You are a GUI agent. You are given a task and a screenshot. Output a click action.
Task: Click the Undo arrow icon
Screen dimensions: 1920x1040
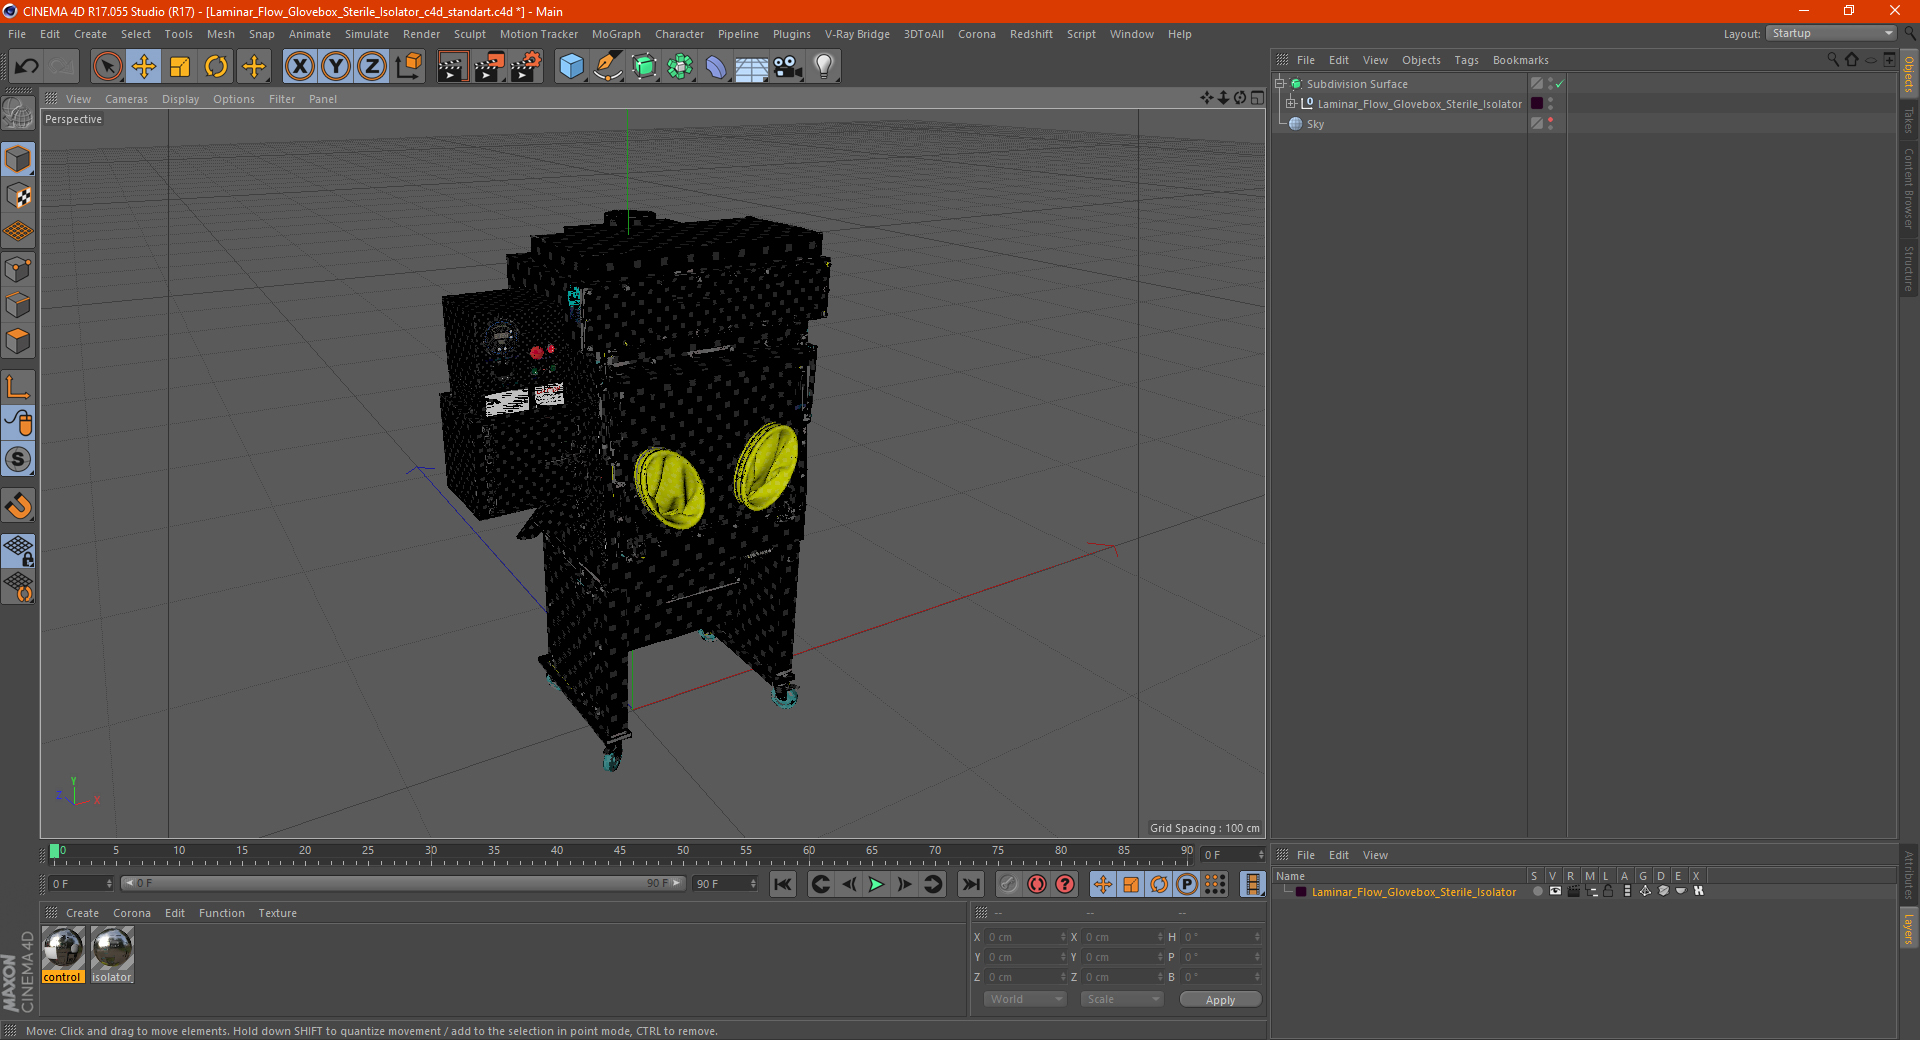coord(27,67)
